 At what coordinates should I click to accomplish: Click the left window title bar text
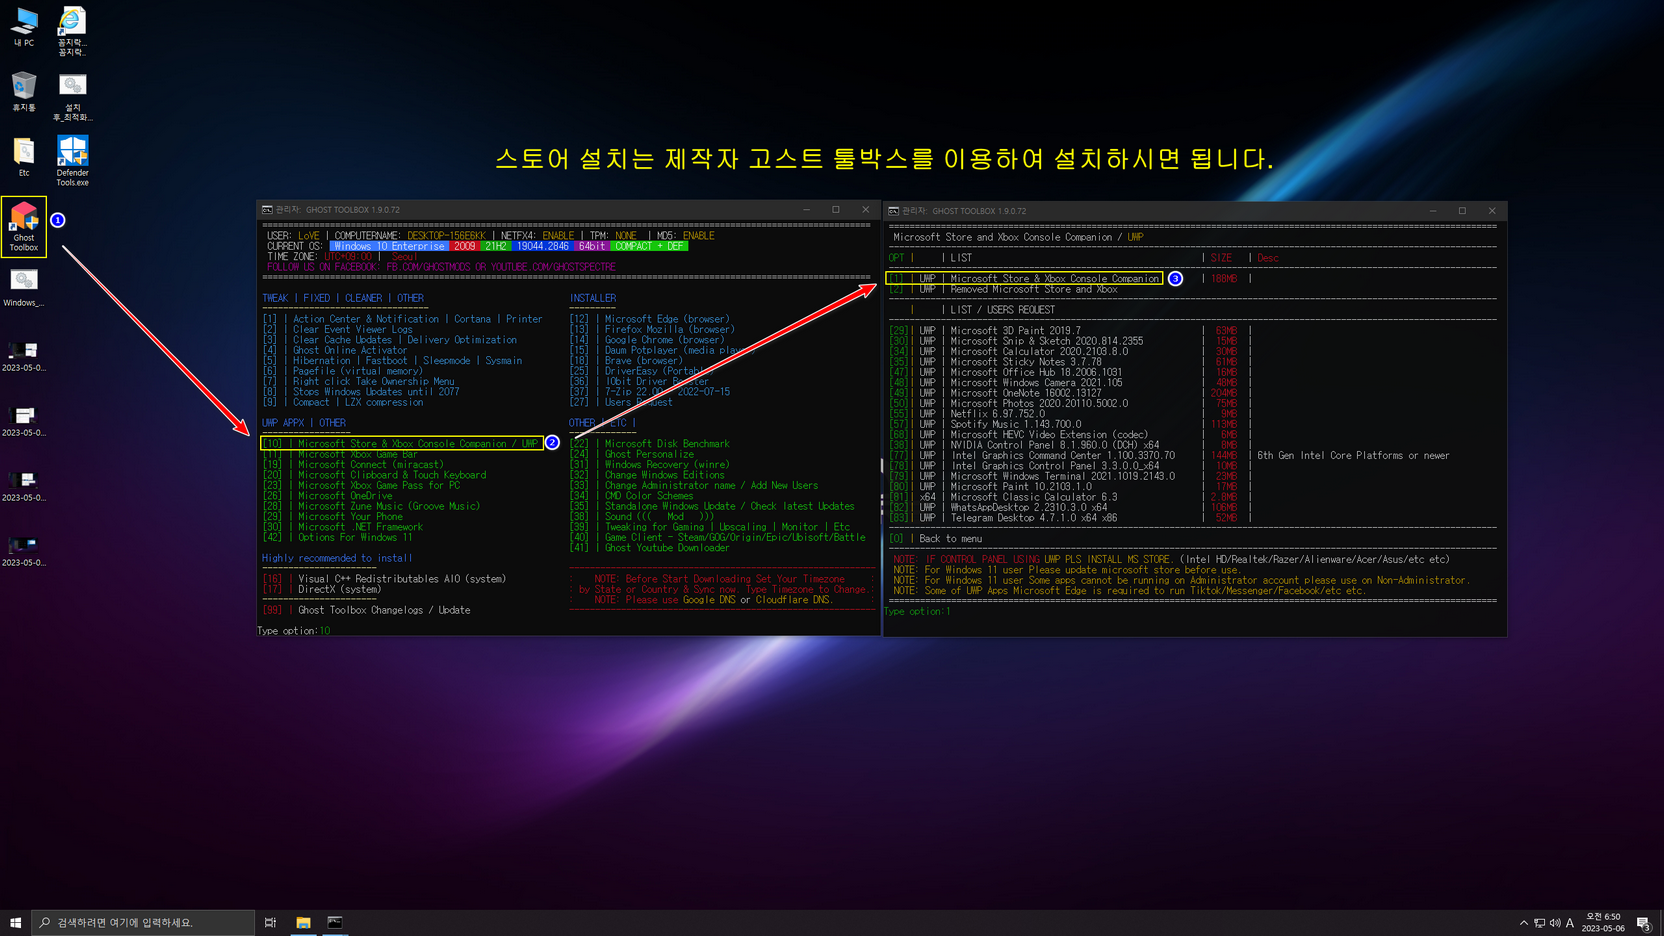337,210
